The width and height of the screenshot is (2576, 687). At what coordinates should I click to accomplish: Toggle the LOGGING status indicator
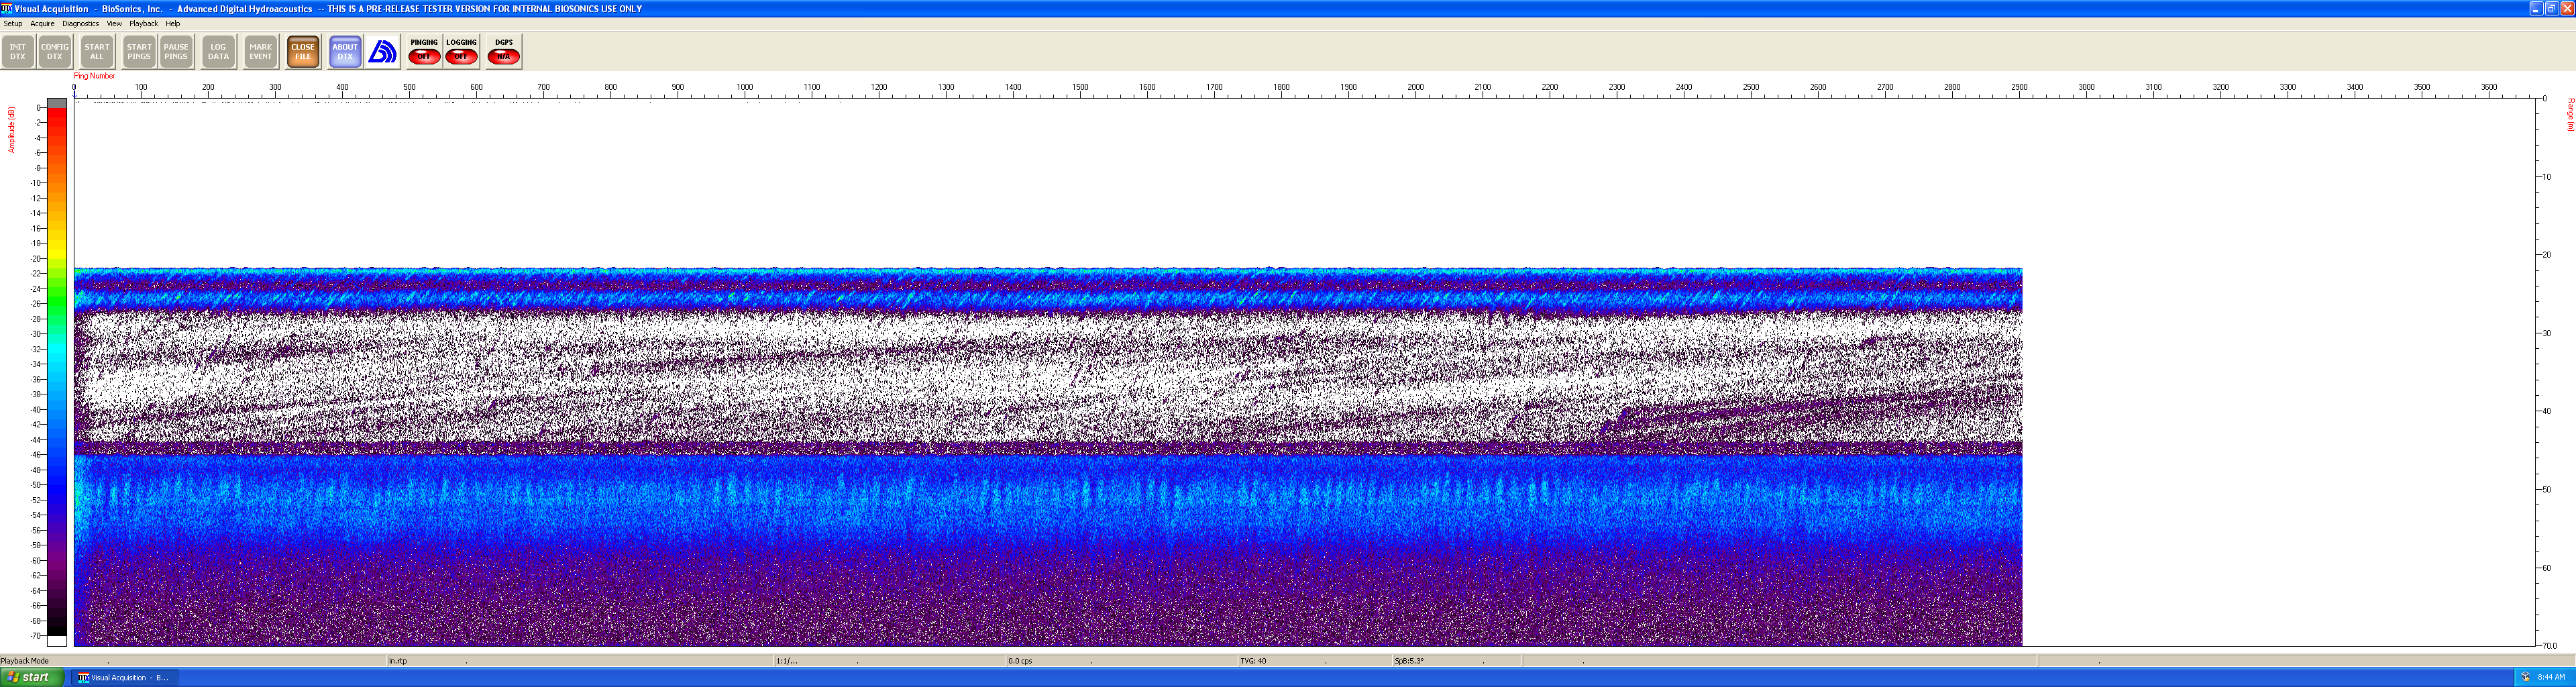461,52
